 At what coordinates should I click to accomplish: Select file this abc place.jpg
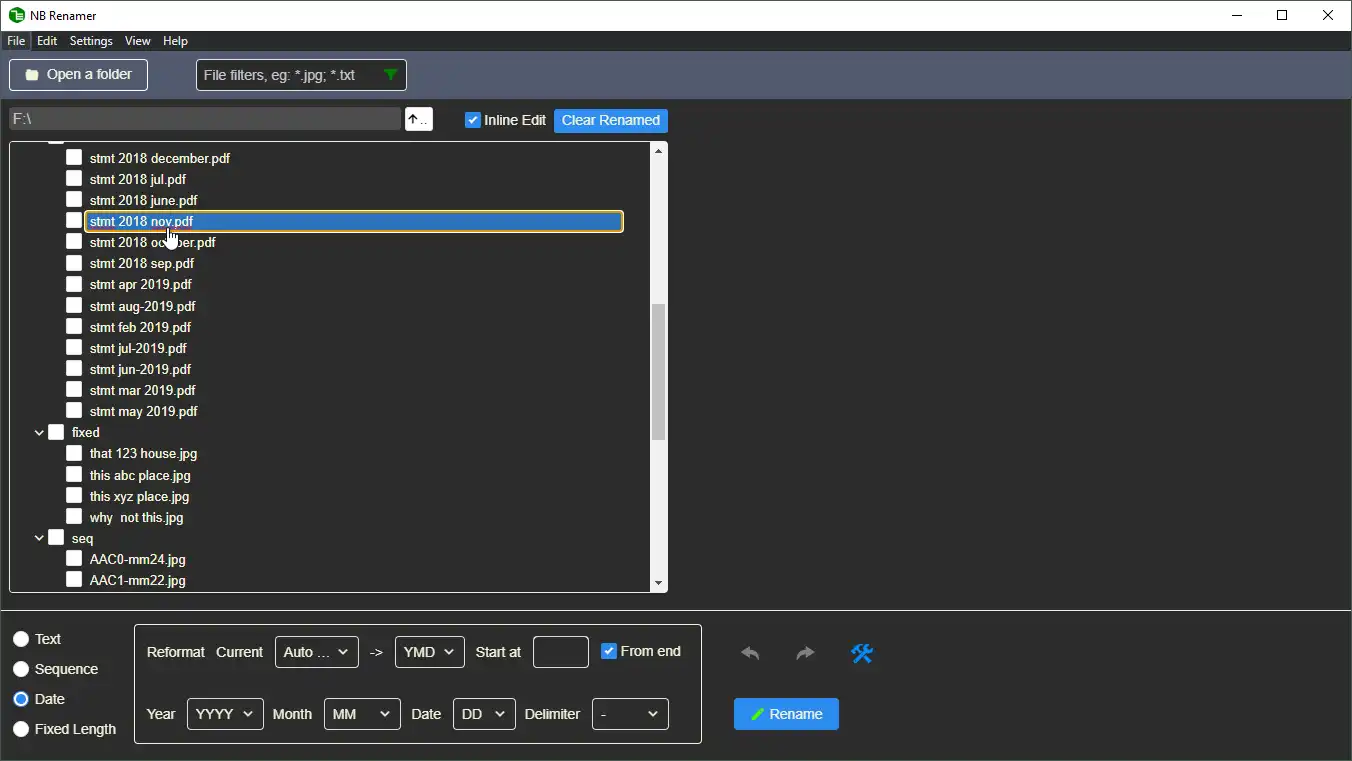pos(140,475)
